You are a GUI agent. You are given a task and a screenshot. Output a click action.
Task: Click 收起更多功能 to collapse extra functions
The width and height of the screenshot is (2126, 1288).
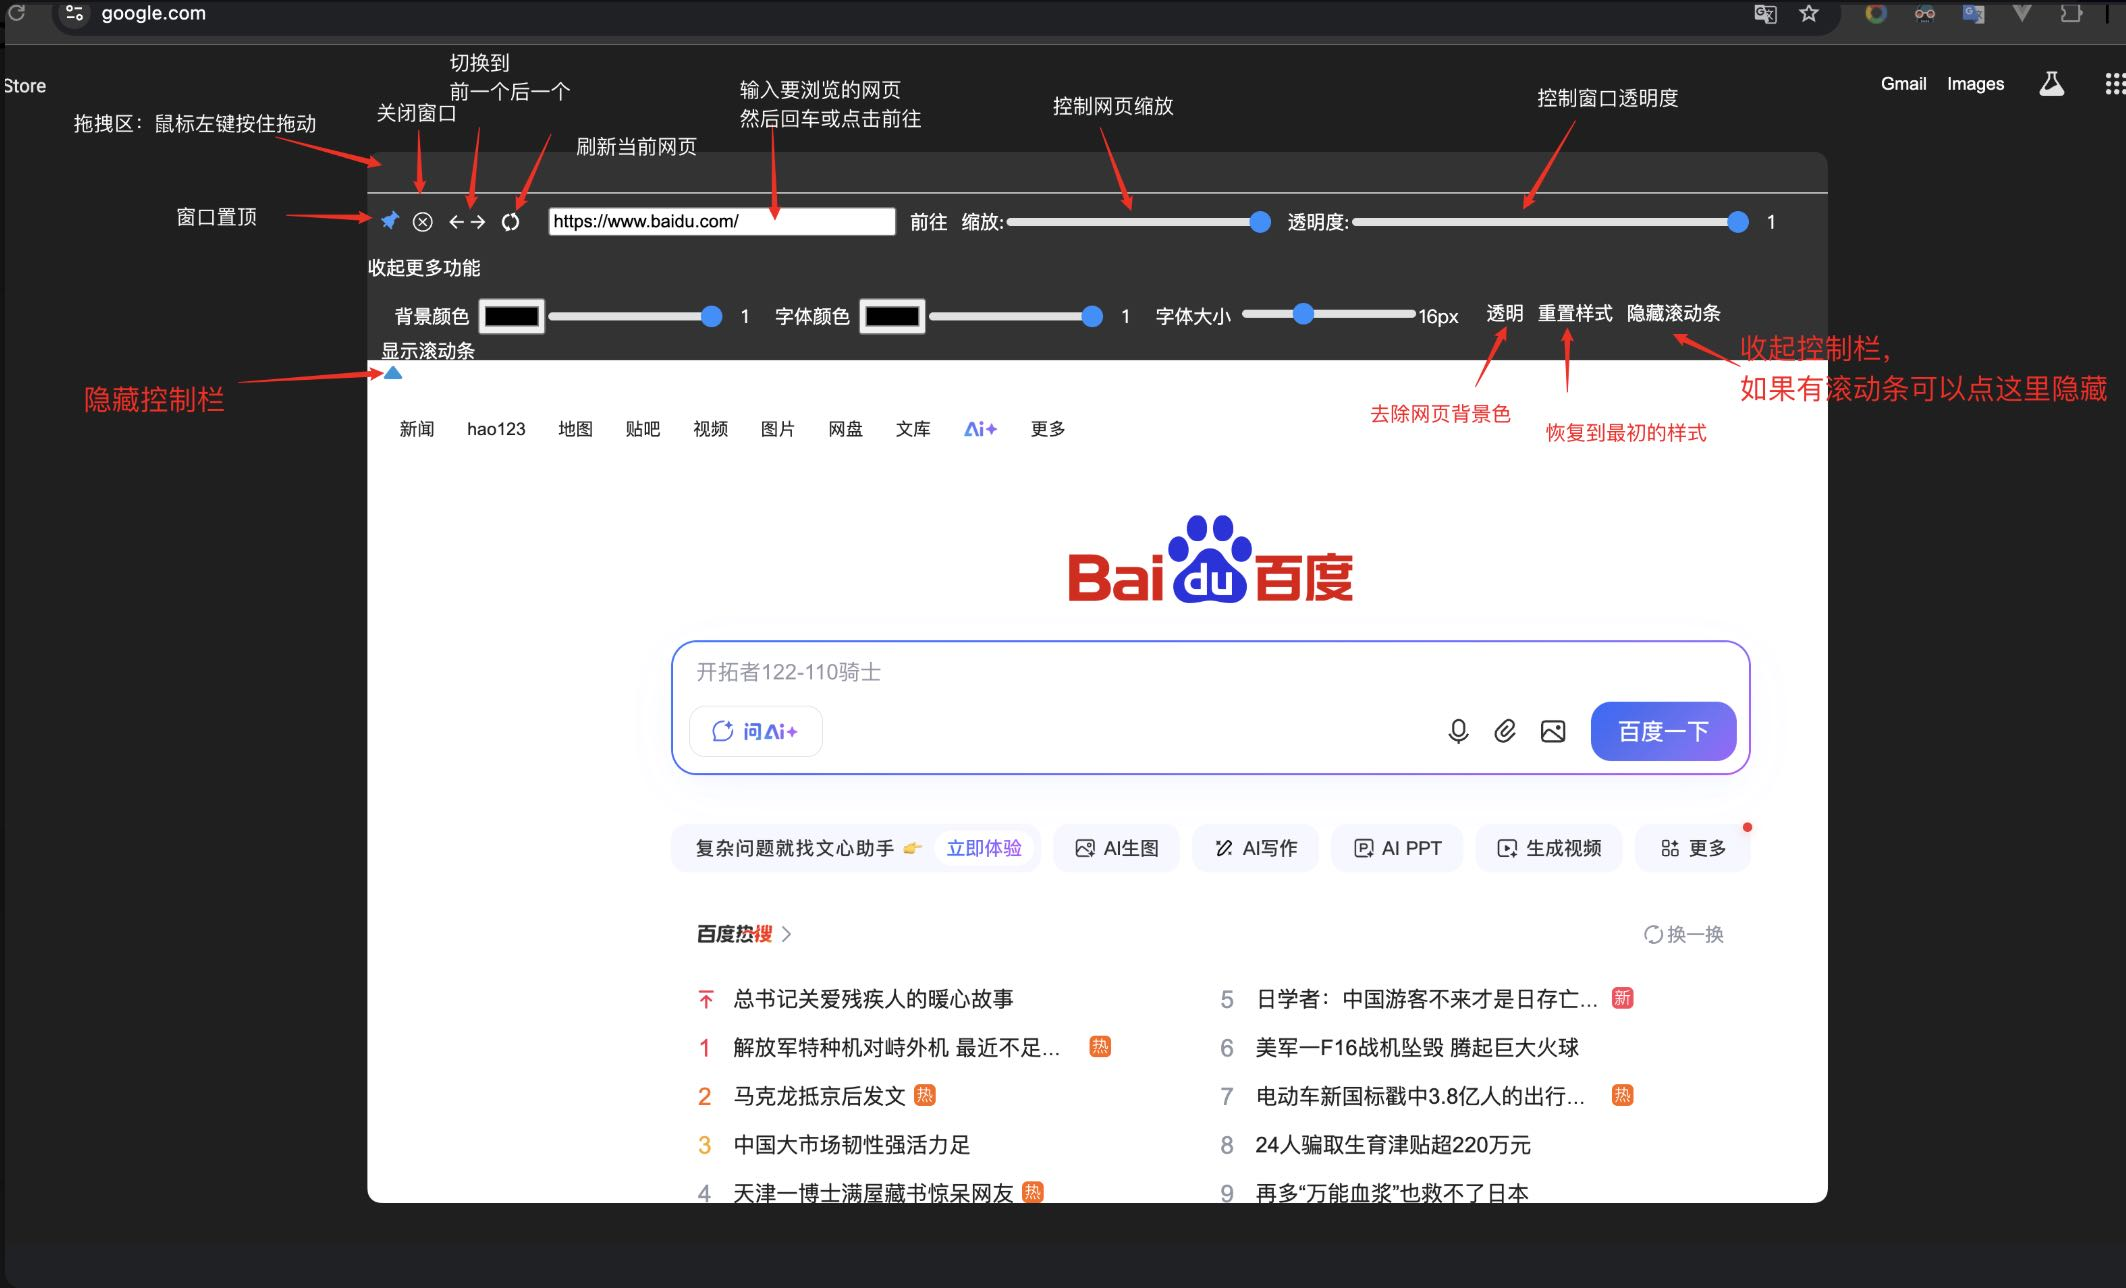pyautogui.click(x=425, y=267)
